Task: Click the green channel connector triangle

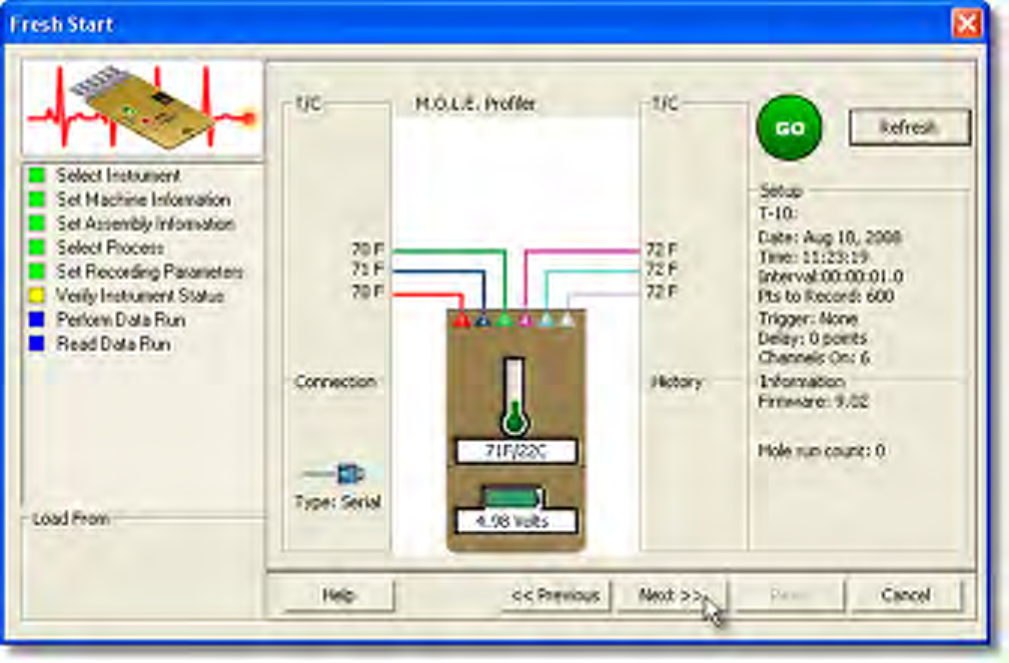Action: (x=504, y=319)
